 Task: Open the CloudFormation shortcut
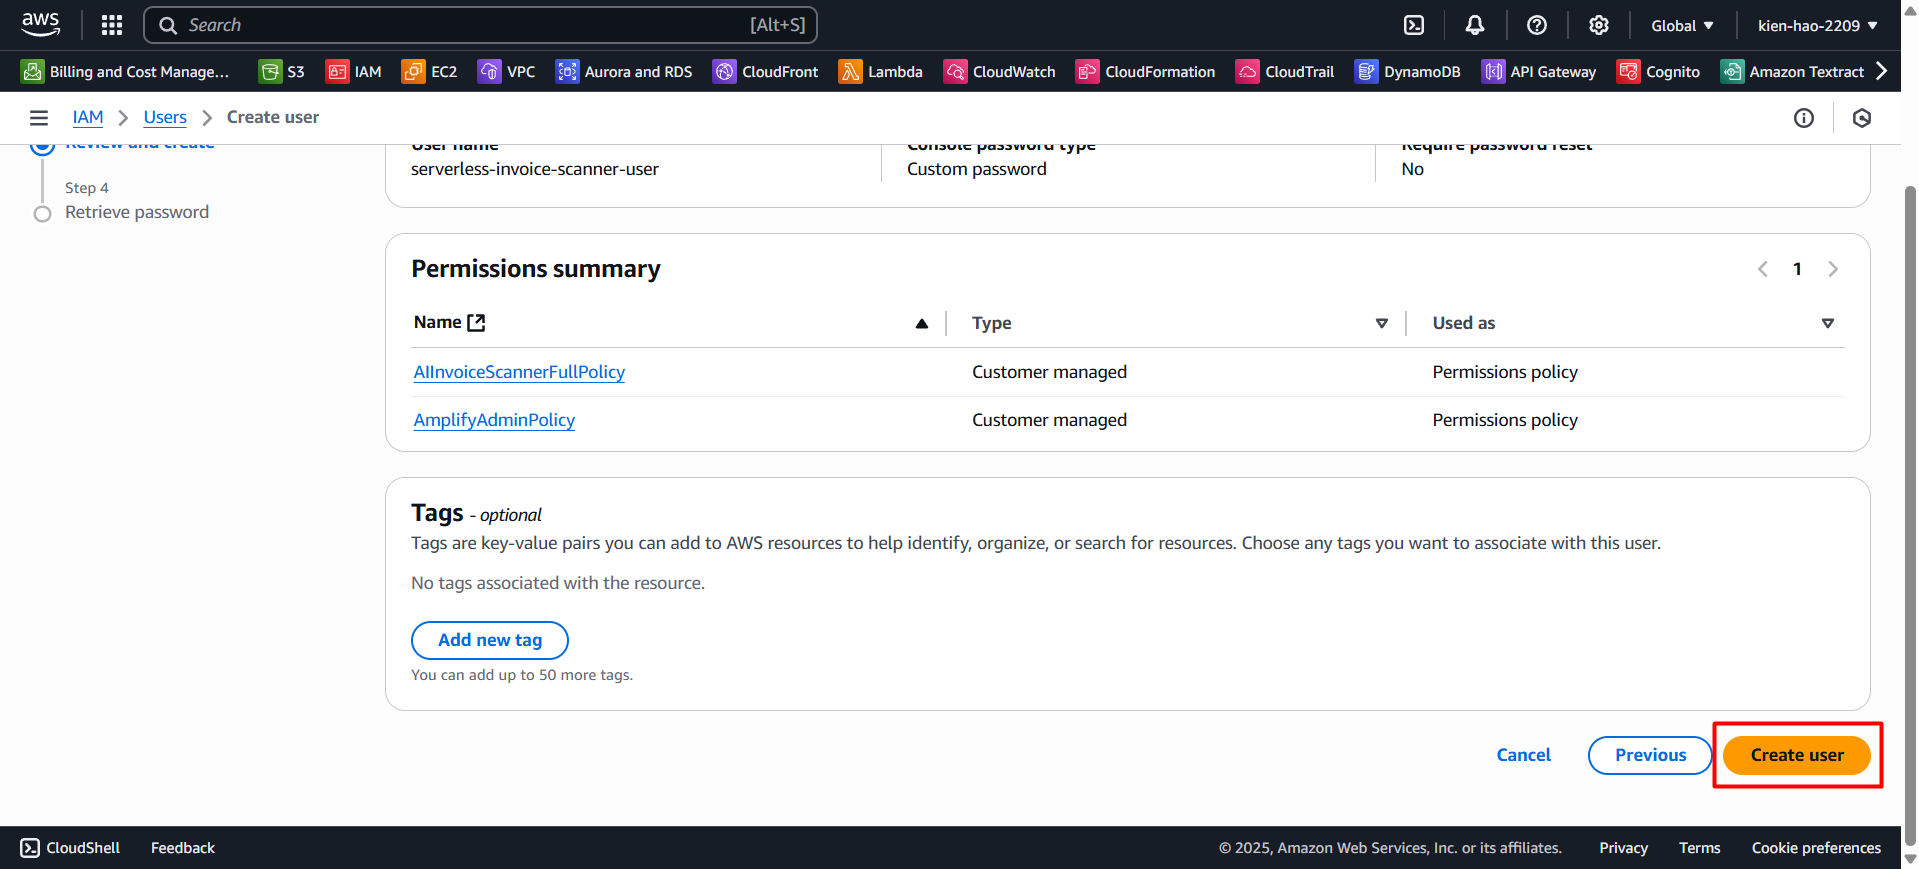coord(1145,72)
